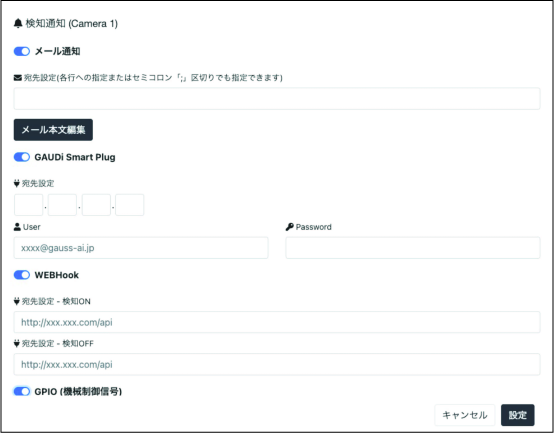Select the first IP address octet box
This screenshot has height=433, width=554.
click(x=29, y=205)
